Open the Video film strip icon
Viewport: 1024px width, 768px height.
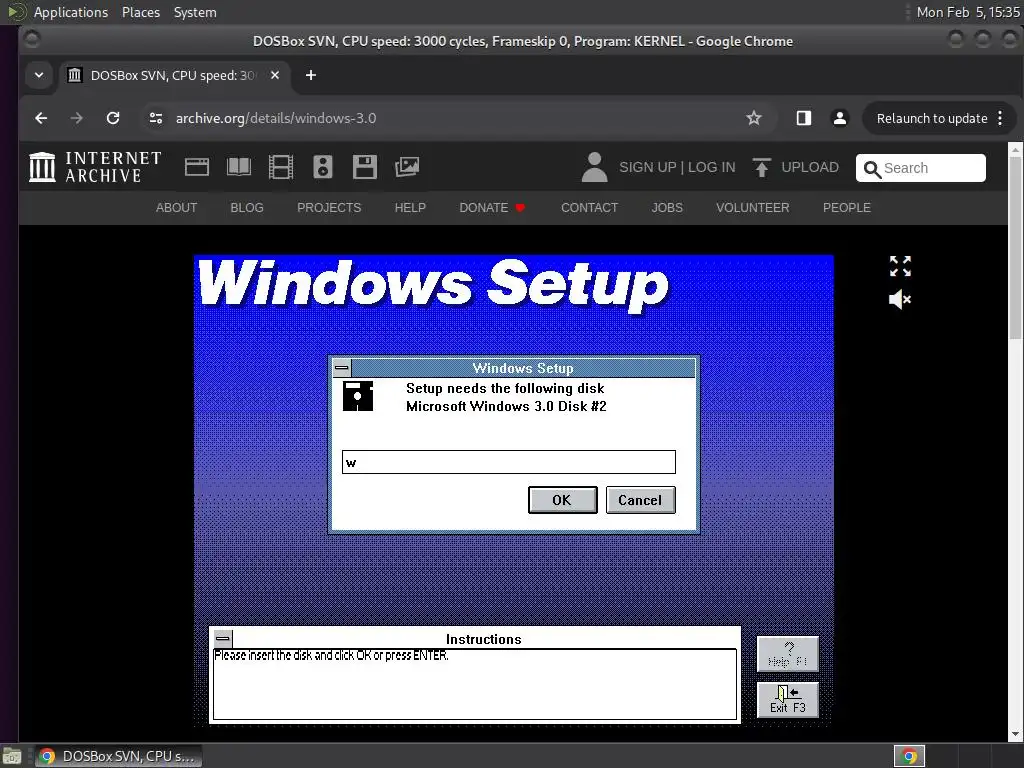[x=281, y=167]
